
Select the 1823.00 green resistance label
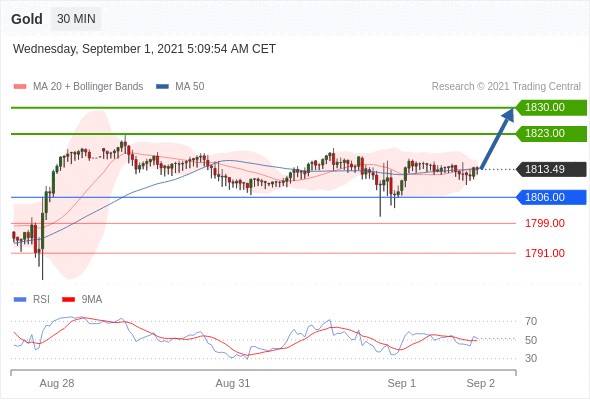point(551,134)
